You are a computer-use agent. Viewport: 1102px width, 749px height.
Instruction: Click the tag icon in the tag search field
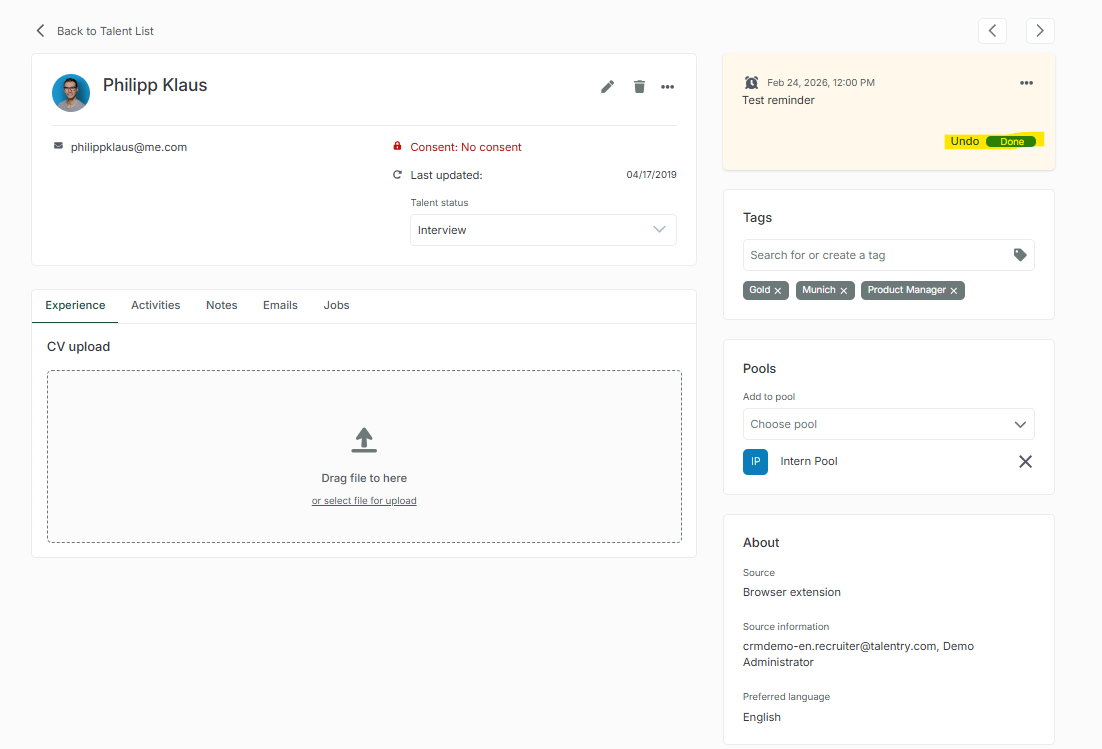tap(1020, 255)
